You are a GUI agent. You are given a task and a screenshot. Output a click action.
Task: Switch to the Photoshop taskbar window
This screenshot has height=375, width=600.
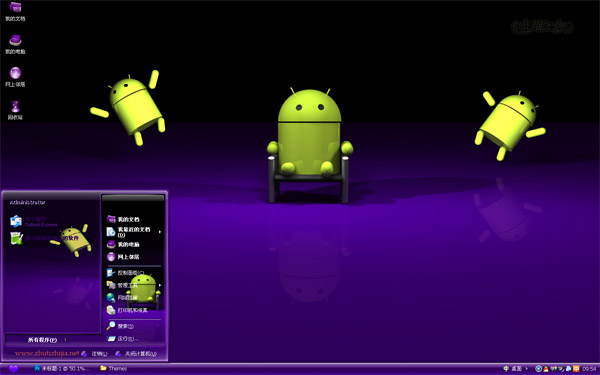(x=62, y=368)
